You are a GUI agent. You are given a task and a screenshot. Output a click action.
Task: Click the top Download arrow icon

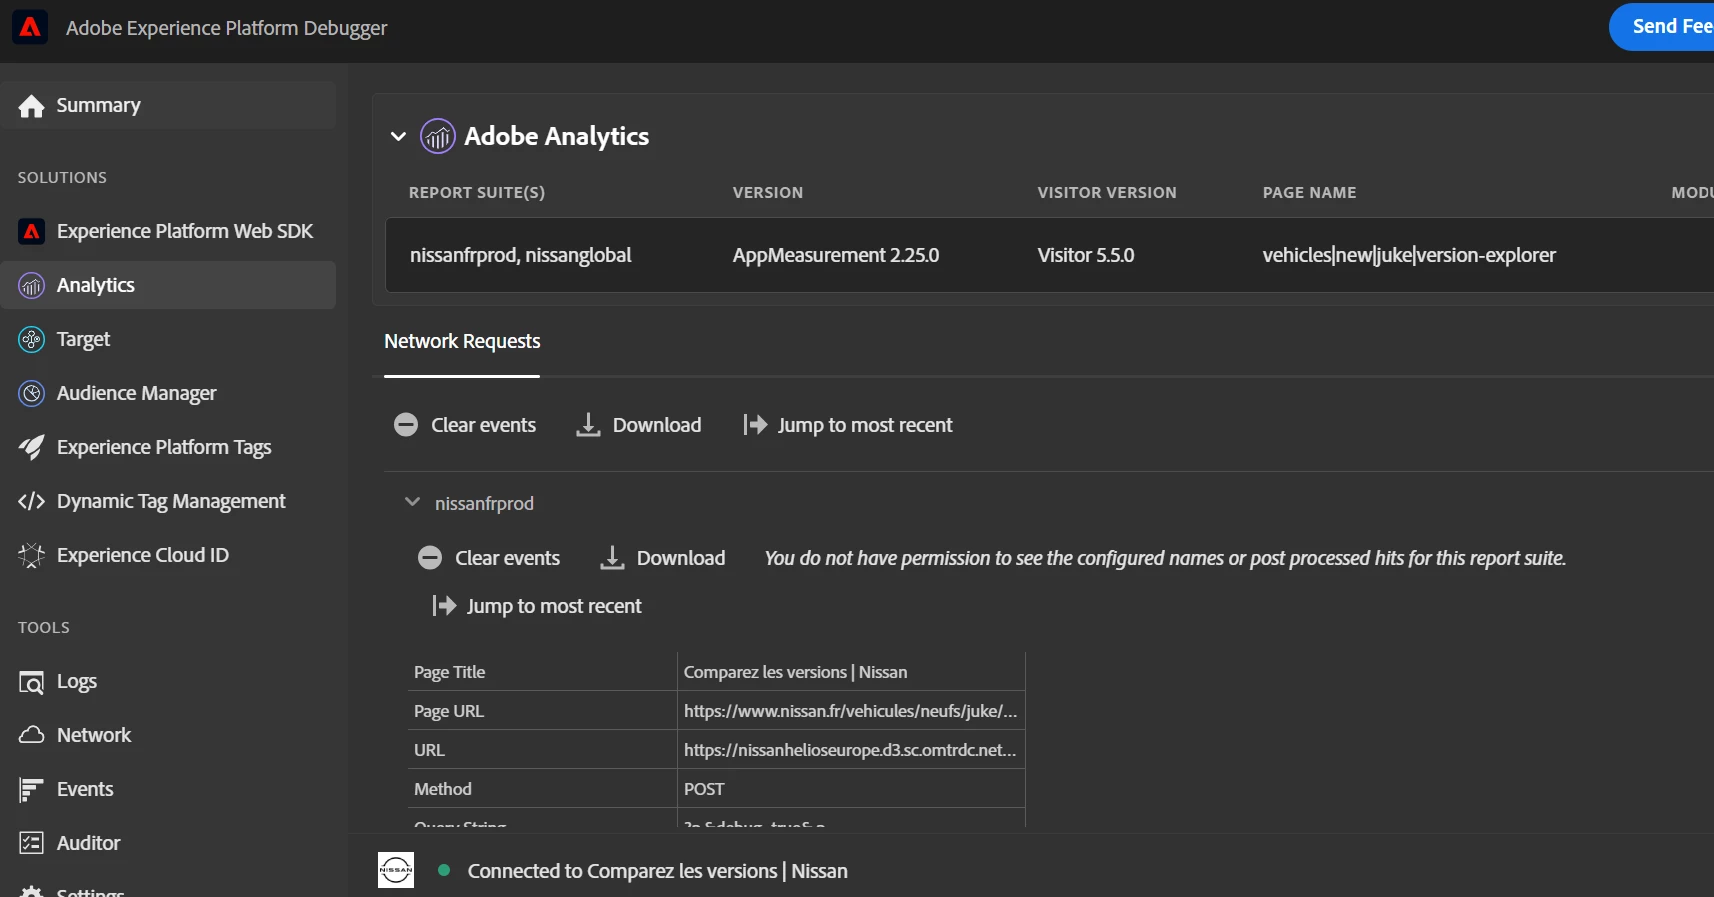pos(588,425)
